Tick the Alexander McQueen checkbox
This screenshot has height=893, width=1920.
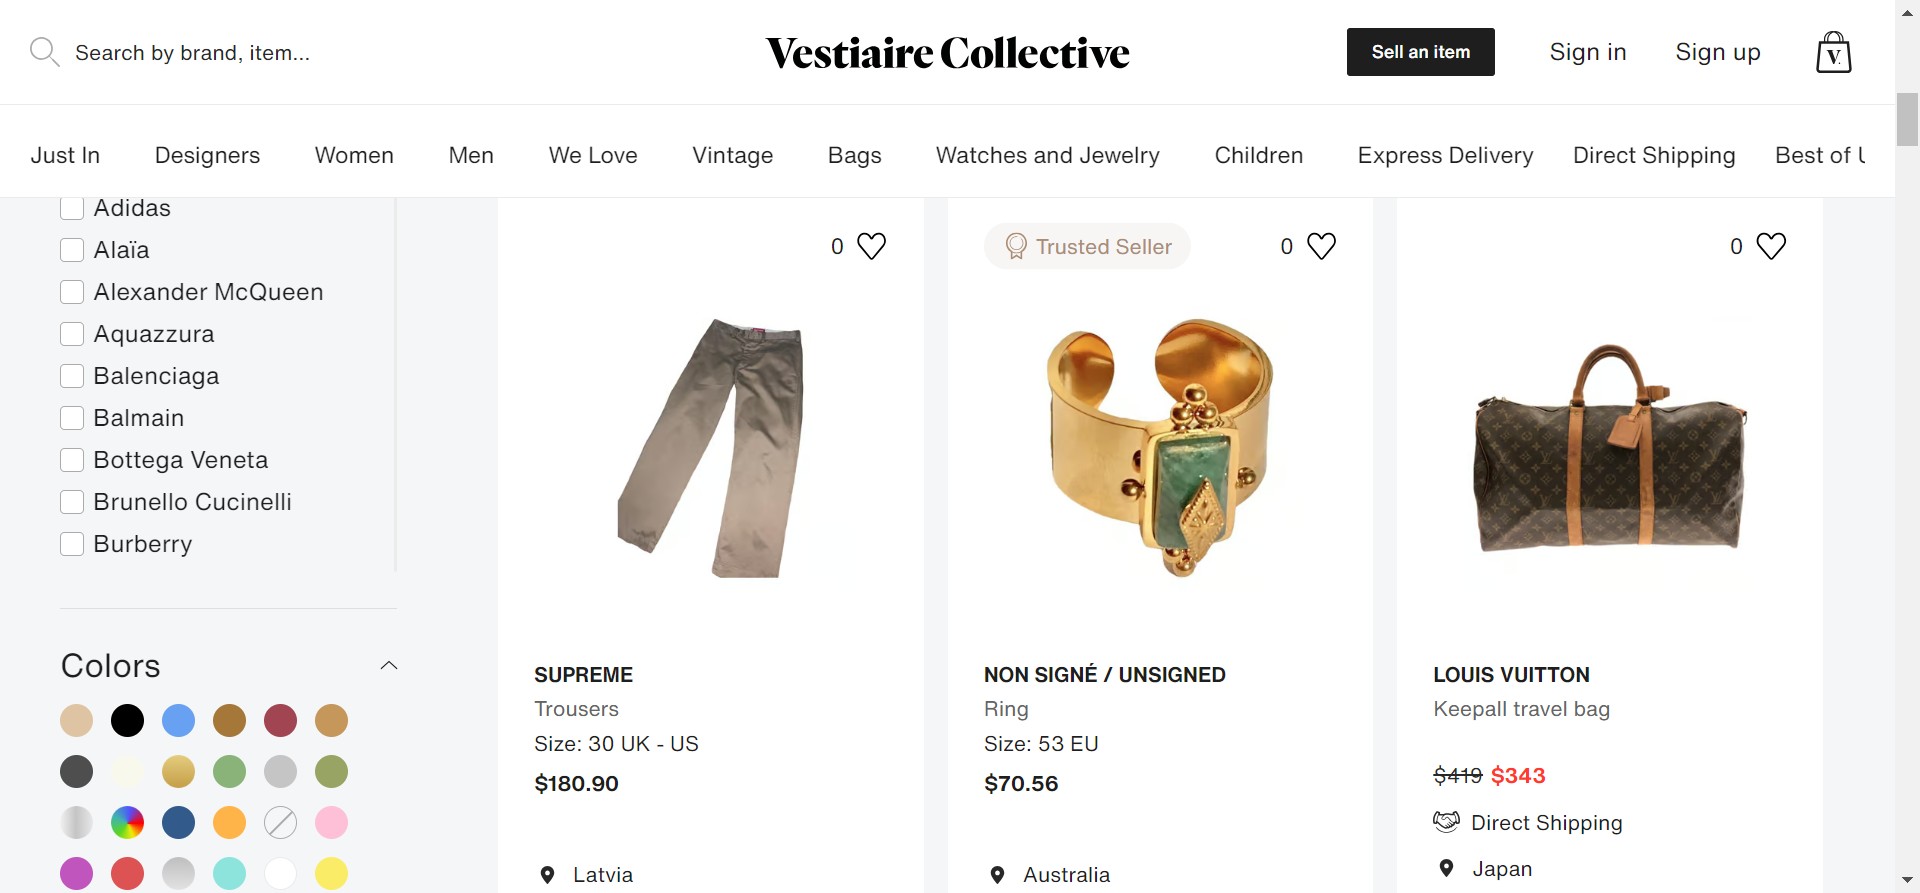pos(72,292)
